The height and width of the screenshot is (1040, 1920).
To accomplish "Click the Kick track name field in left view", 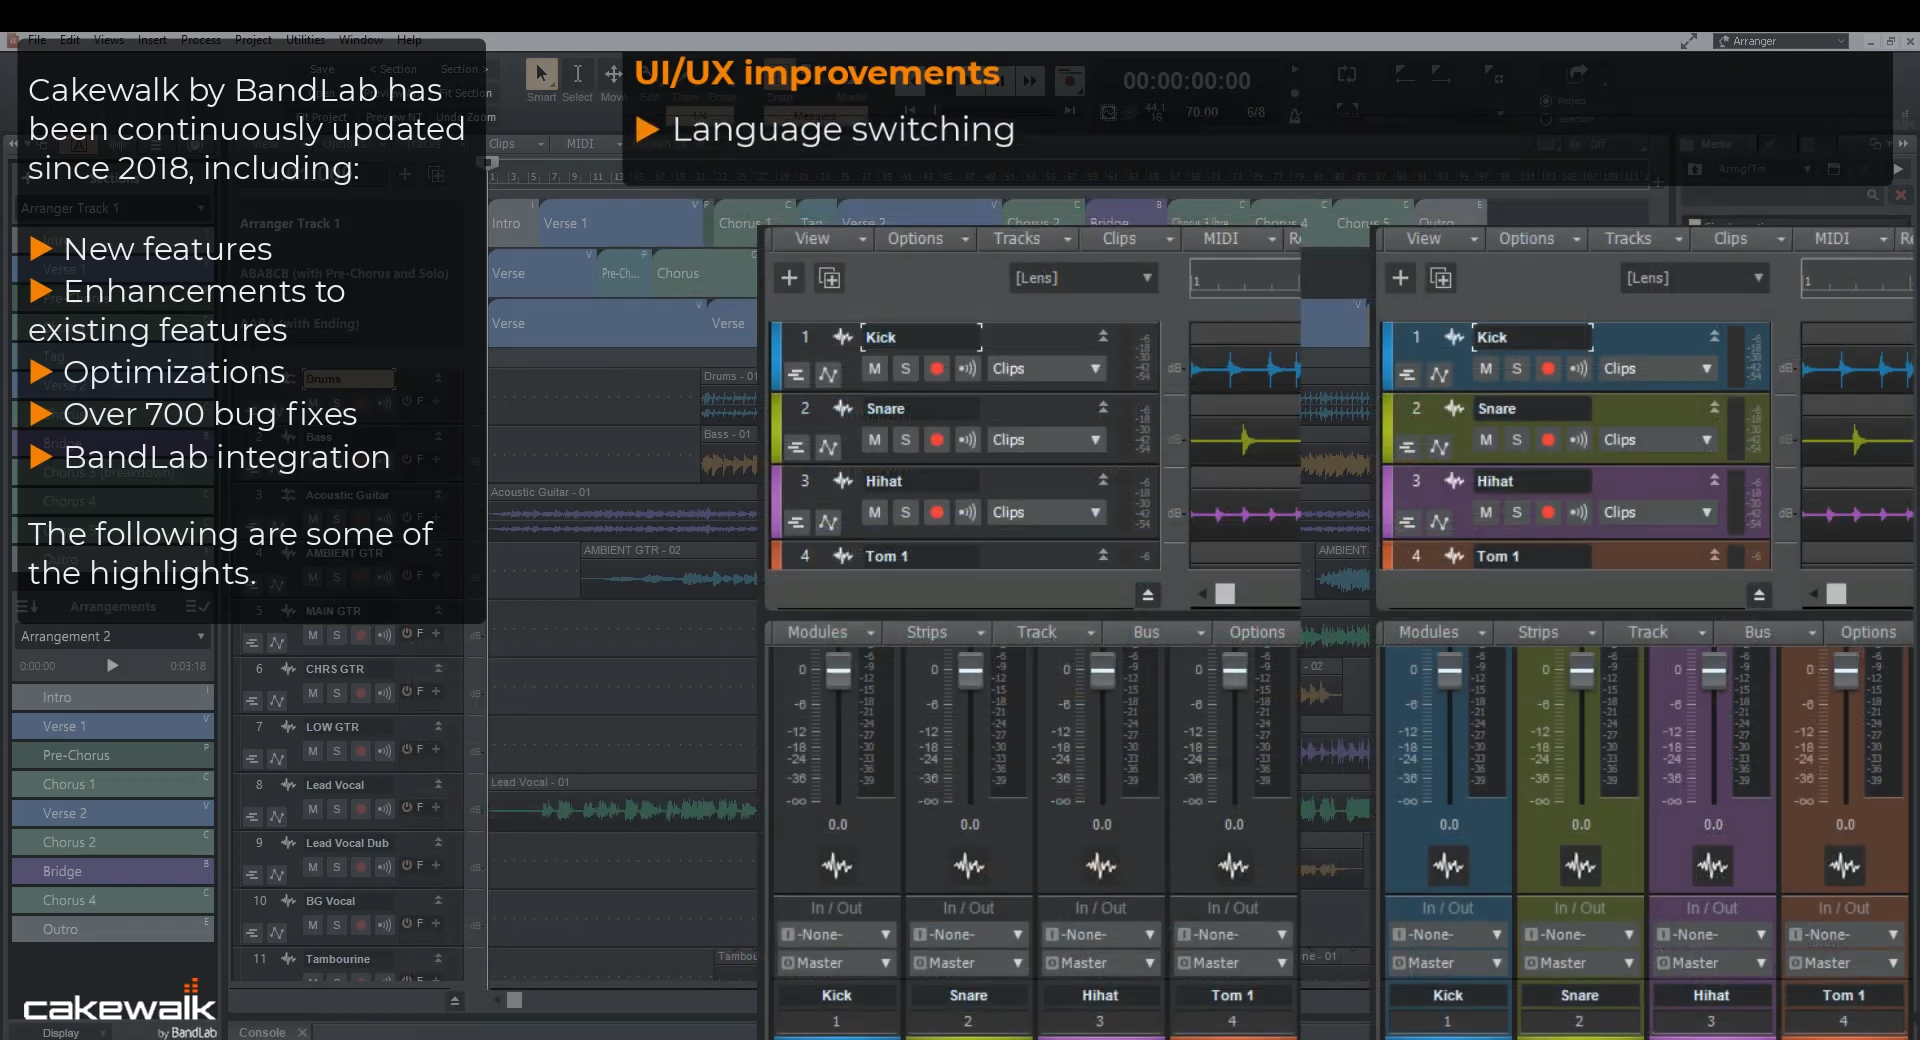I will click(x=921, y=337).
